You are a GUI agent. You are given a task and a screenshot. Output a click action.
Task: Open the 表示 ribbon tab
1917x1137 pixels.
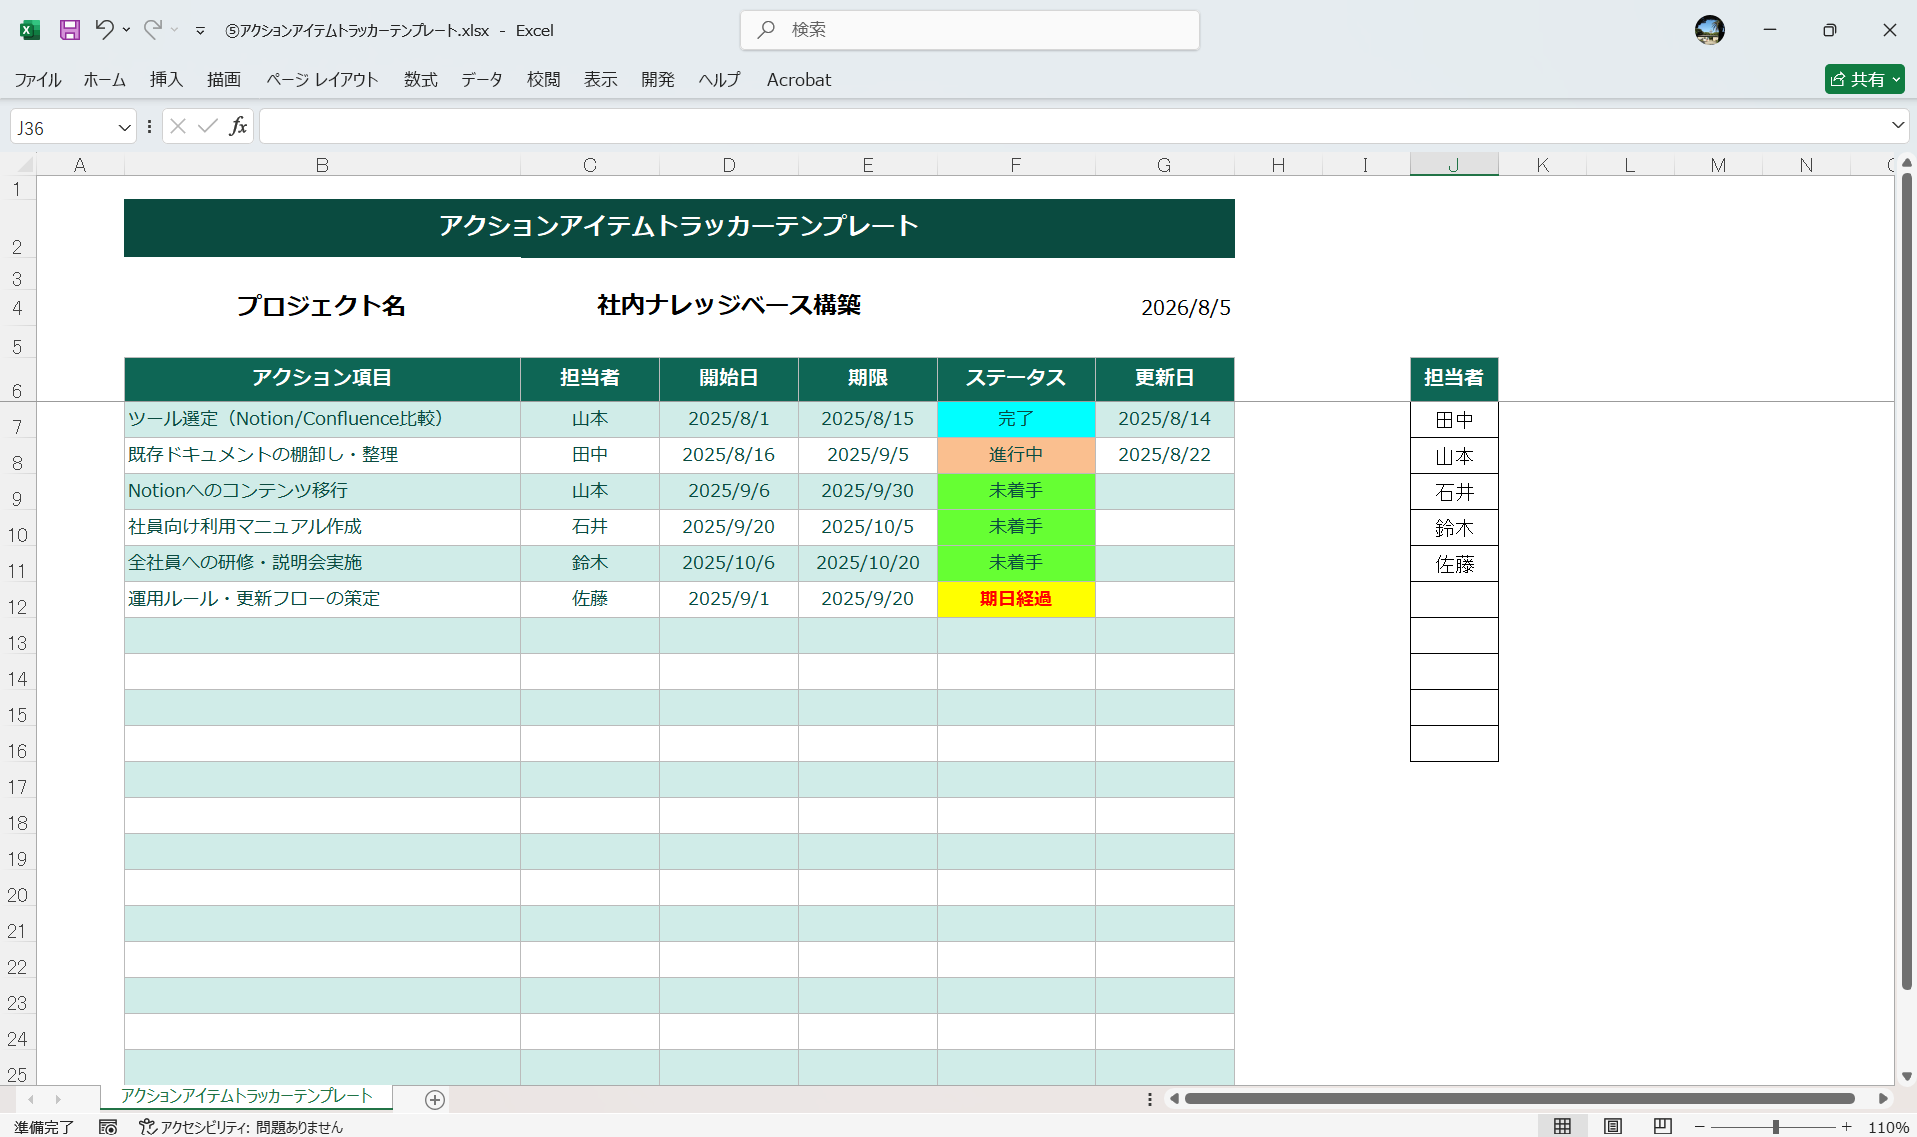[601, 80]
